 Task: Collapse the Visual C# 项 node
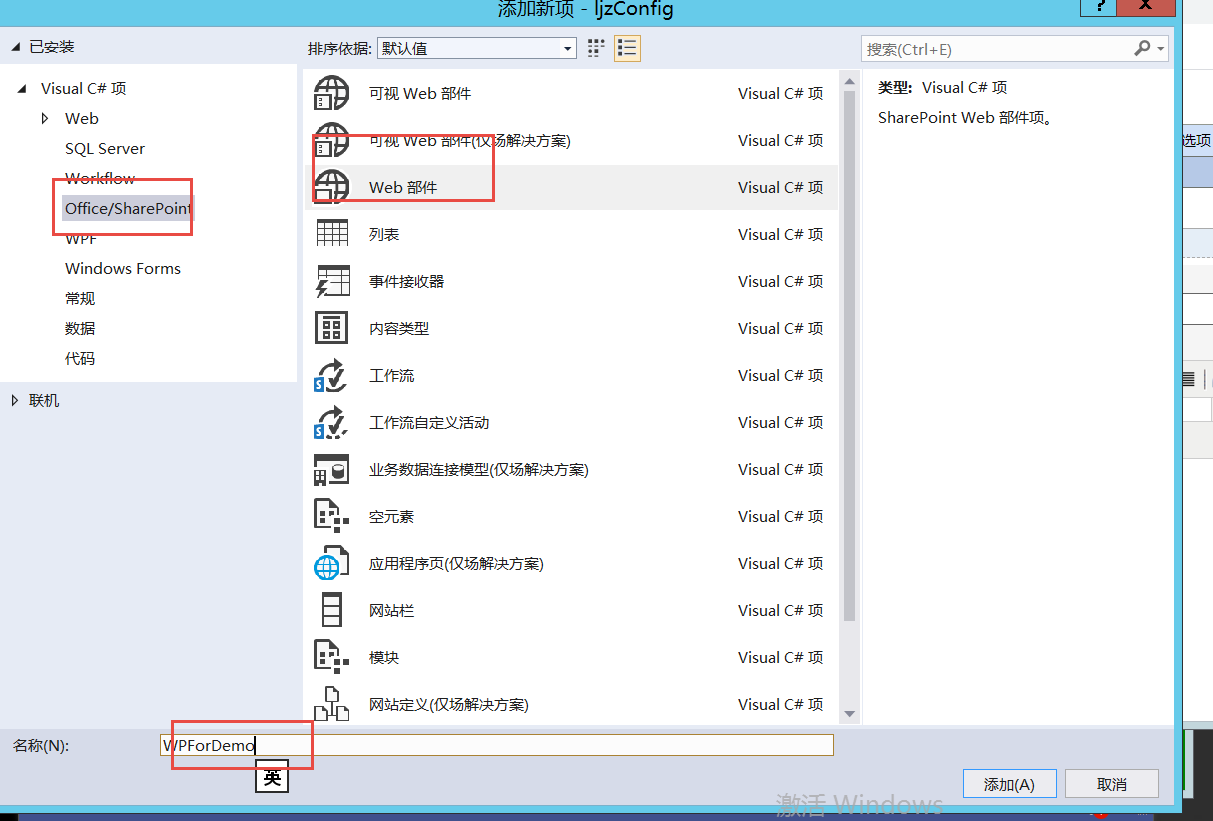point(22,89)
